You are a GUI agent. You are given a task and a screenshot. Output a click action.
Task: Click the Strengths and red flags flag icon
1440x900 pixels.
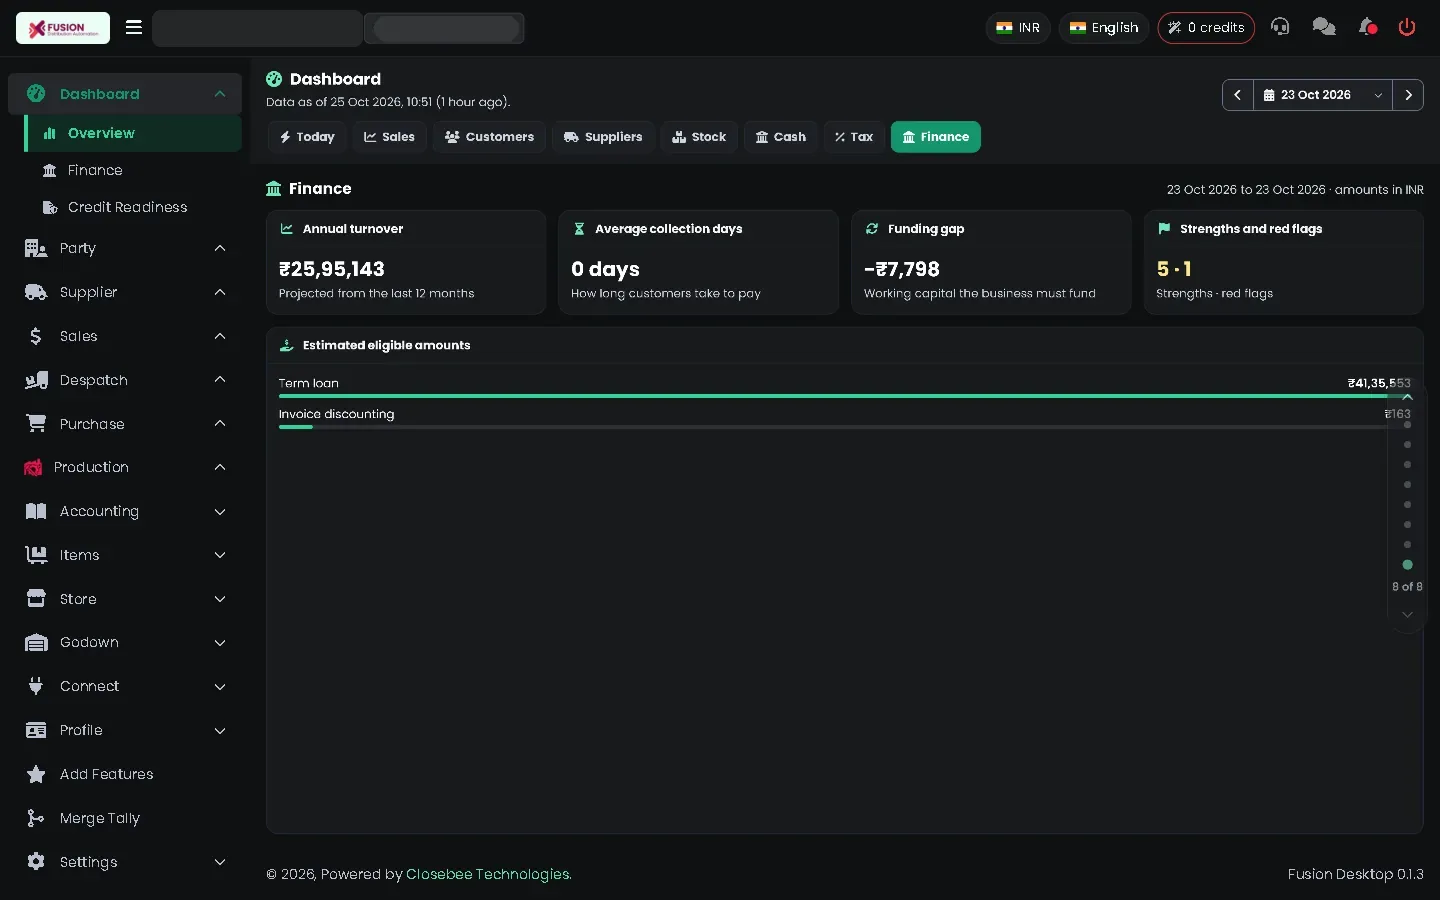[1164, 229]
